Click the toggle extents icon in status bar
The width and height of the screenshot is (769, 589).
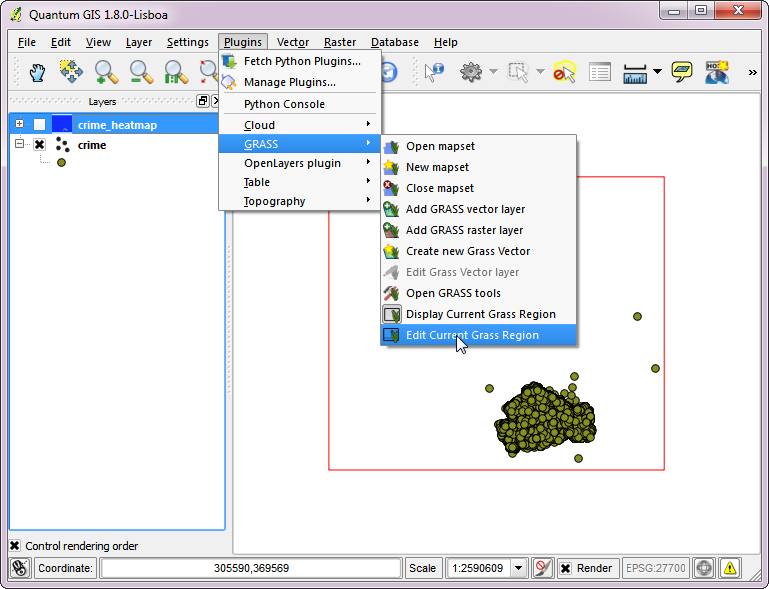[20, 568]
